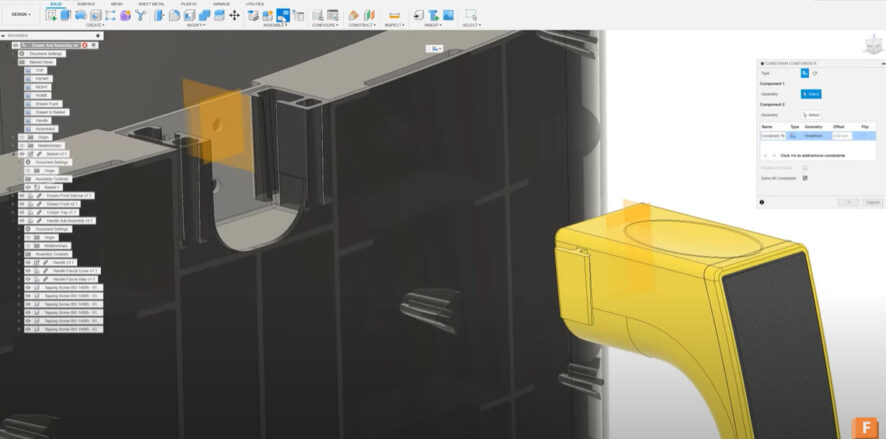This screenshot has width=886, height=439.
Task: Choose the rotate constraint type icon
Action: click(815, 73)
